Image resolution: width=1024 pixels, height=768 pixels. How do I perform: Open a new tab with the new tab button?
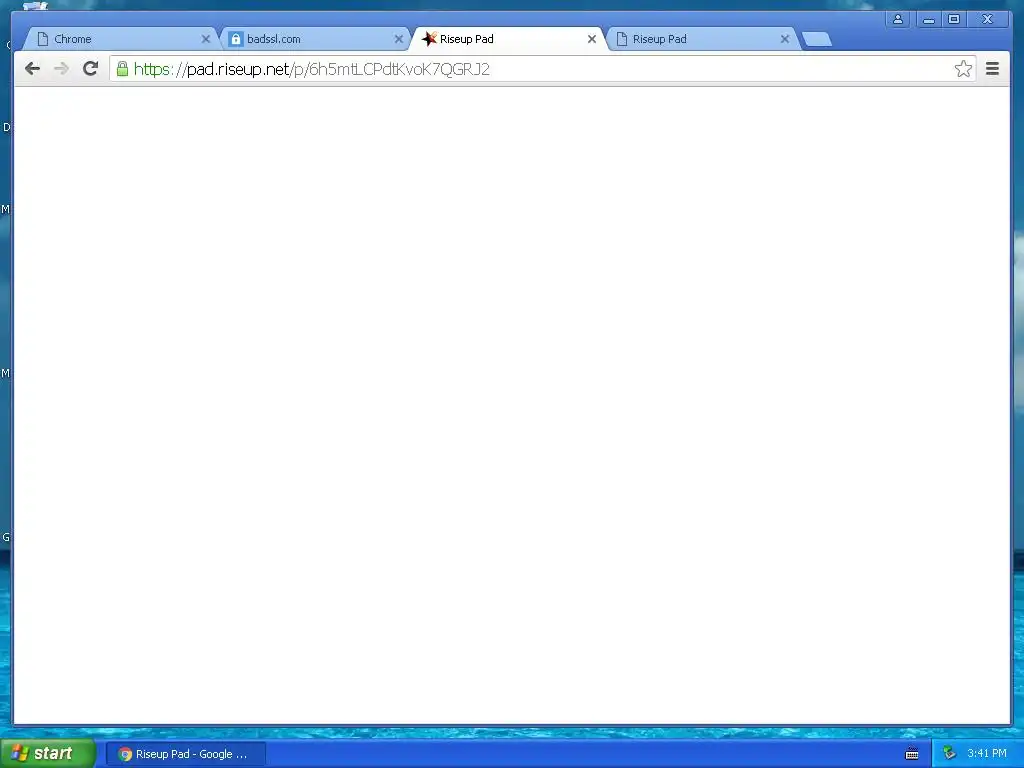pos(816,39)
